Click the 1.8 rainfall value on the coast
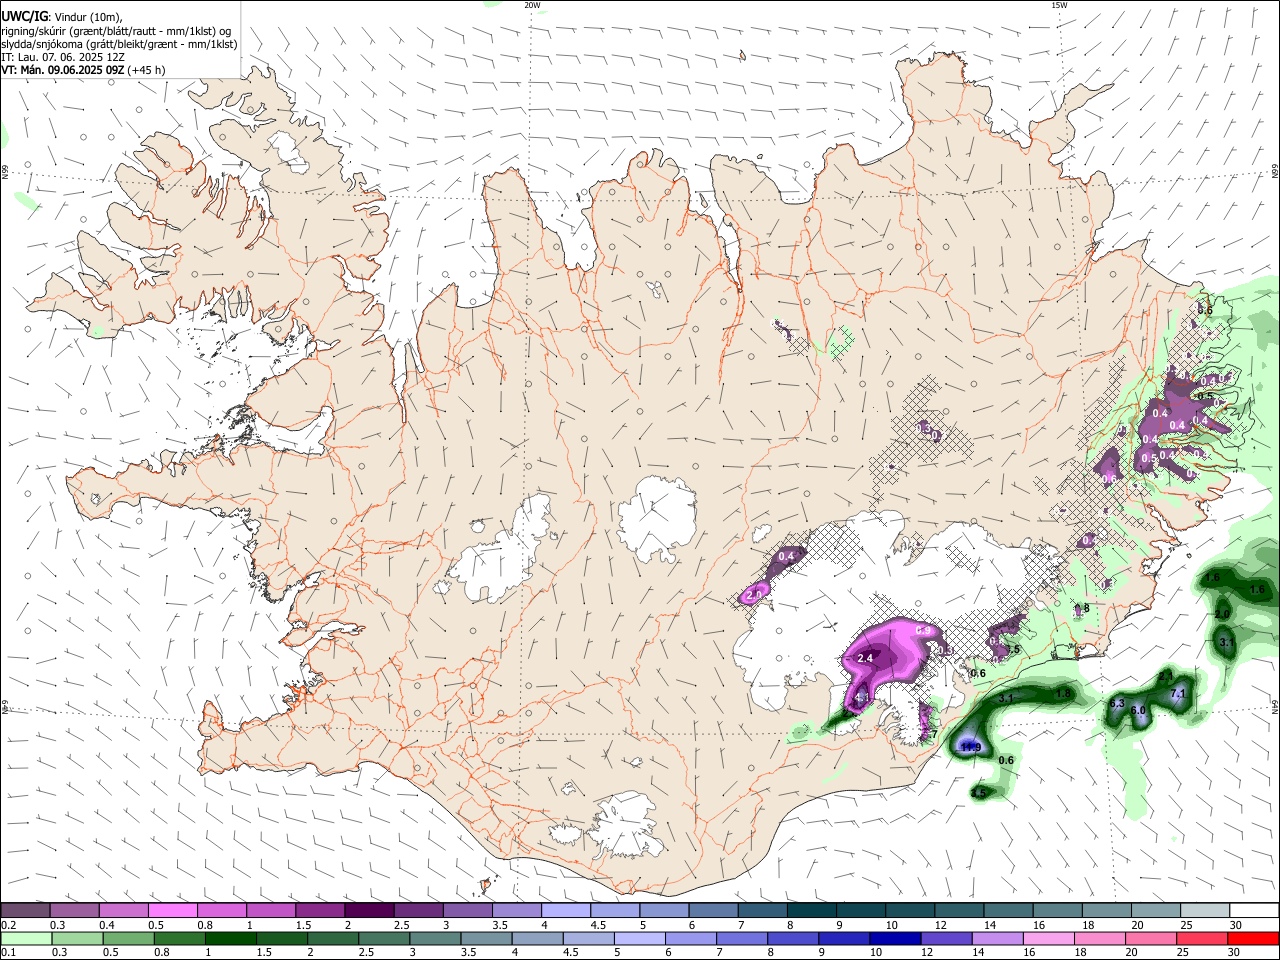 (1064, 693)
